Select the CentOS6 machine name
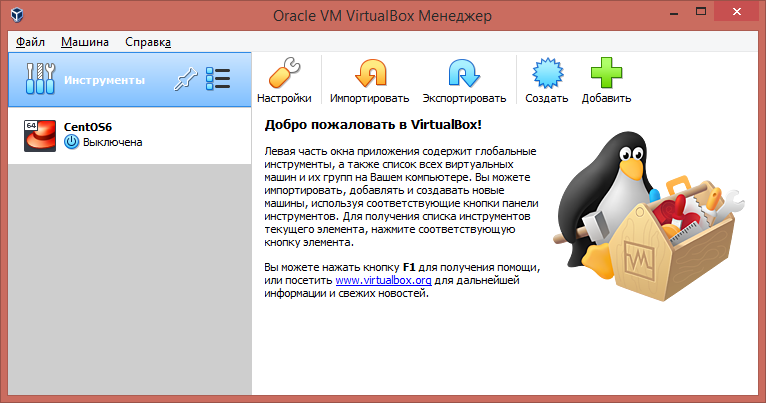The image size is (766, 403). 88,127
